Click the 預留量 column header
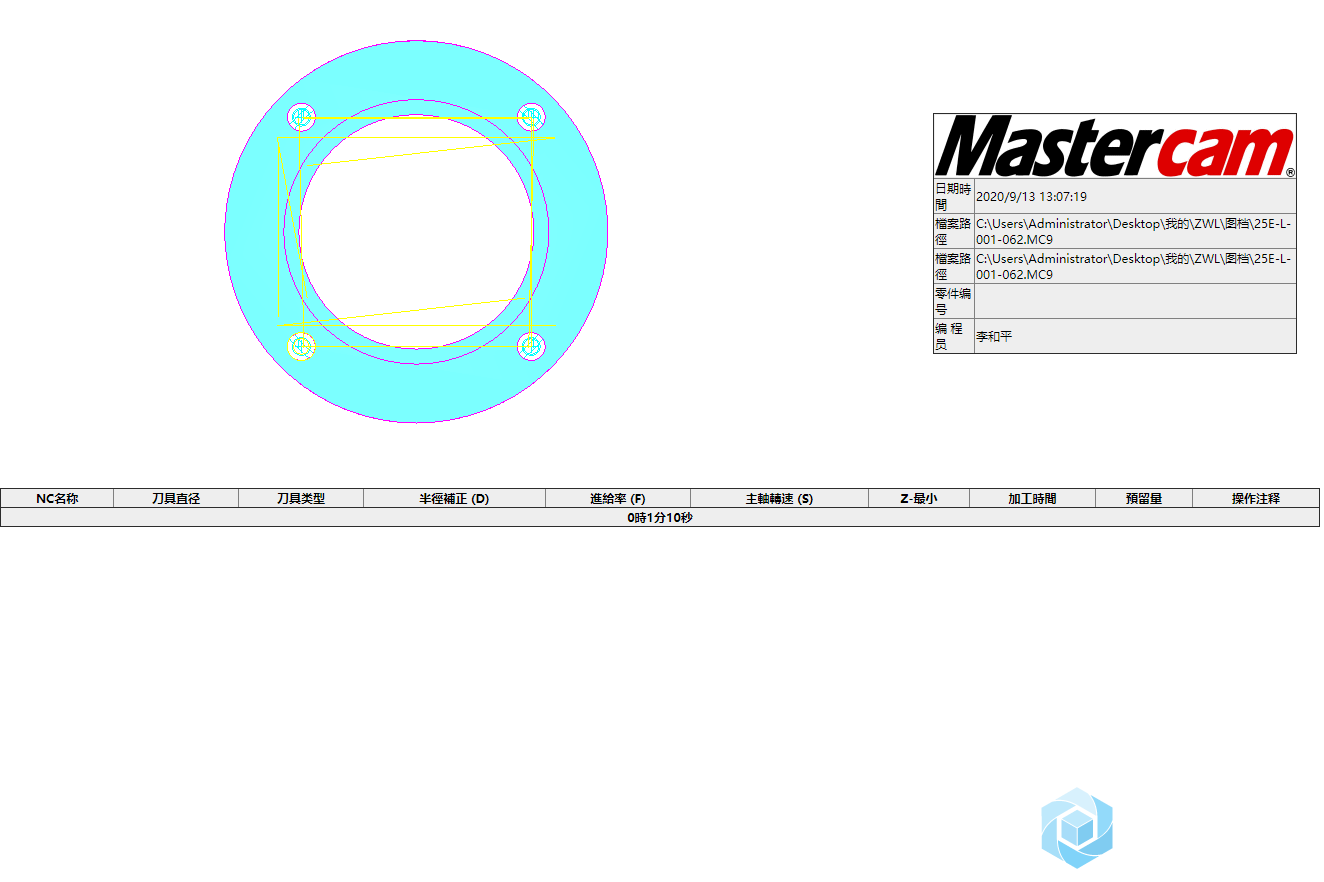Viewport: 1324px width, 882px height. point(1144,498)
